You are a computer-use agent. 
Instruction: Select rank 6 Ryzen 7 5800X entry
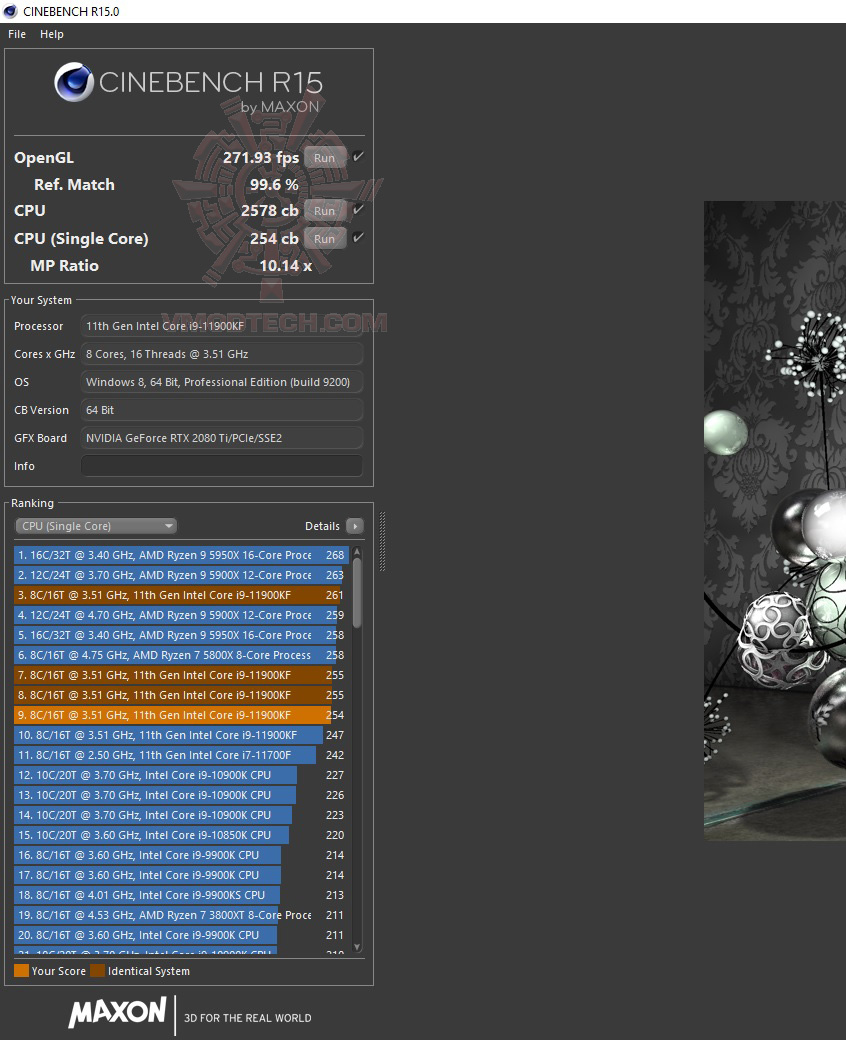[181, 655]
